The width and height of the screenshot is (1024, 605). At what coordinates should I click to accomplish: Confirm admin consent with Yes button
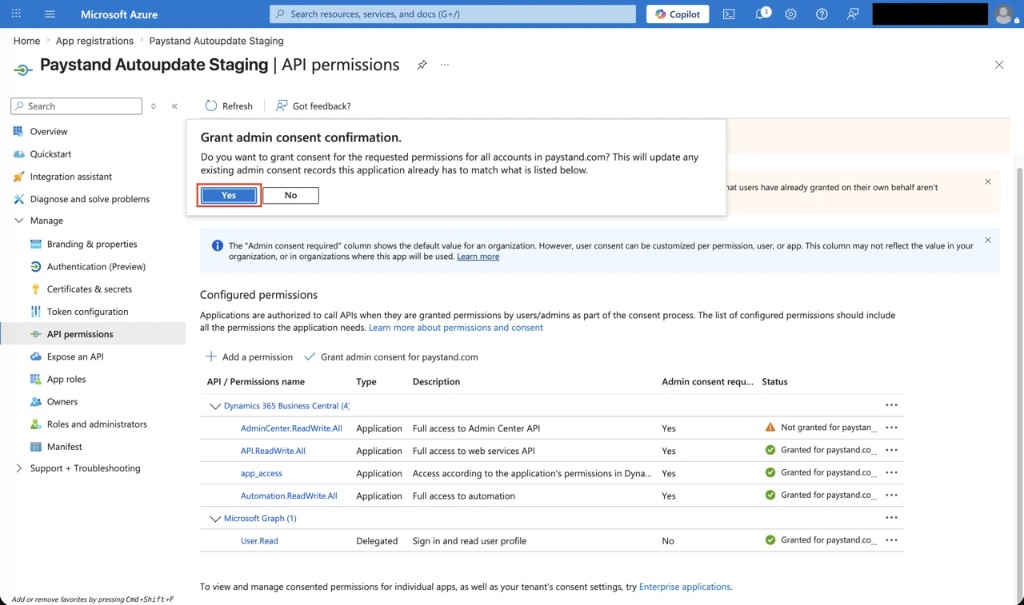(x=229, y=195)
